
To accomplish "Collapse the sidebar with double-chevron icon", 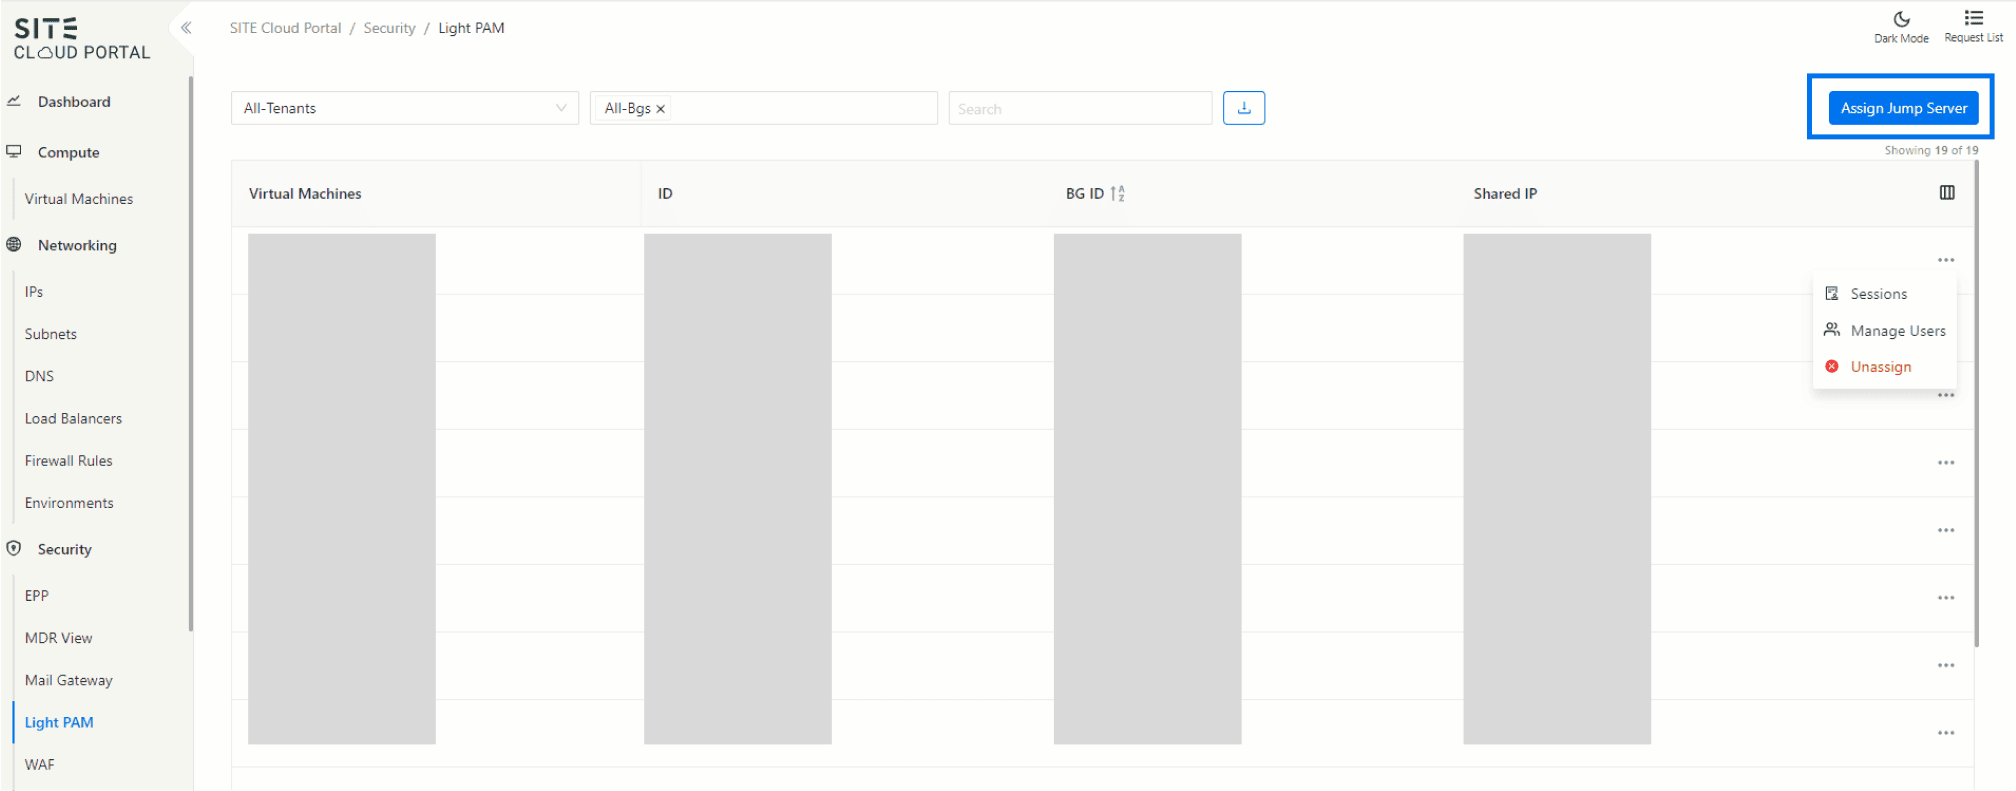I will click(186, 28).
